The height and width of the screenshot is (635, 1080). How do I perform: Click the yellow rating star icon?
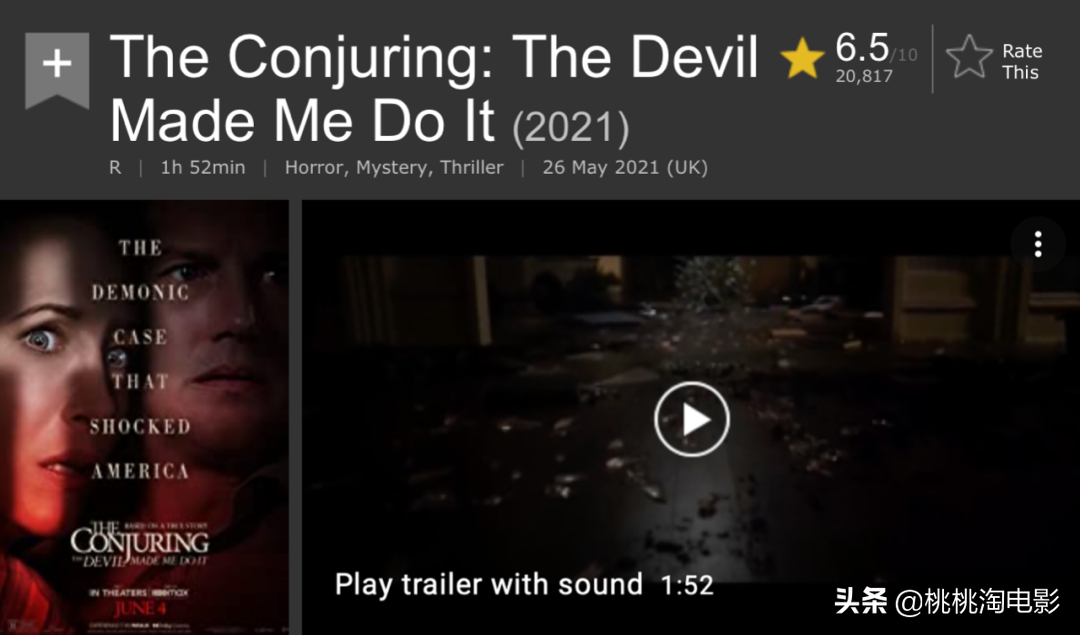point(802,59)
